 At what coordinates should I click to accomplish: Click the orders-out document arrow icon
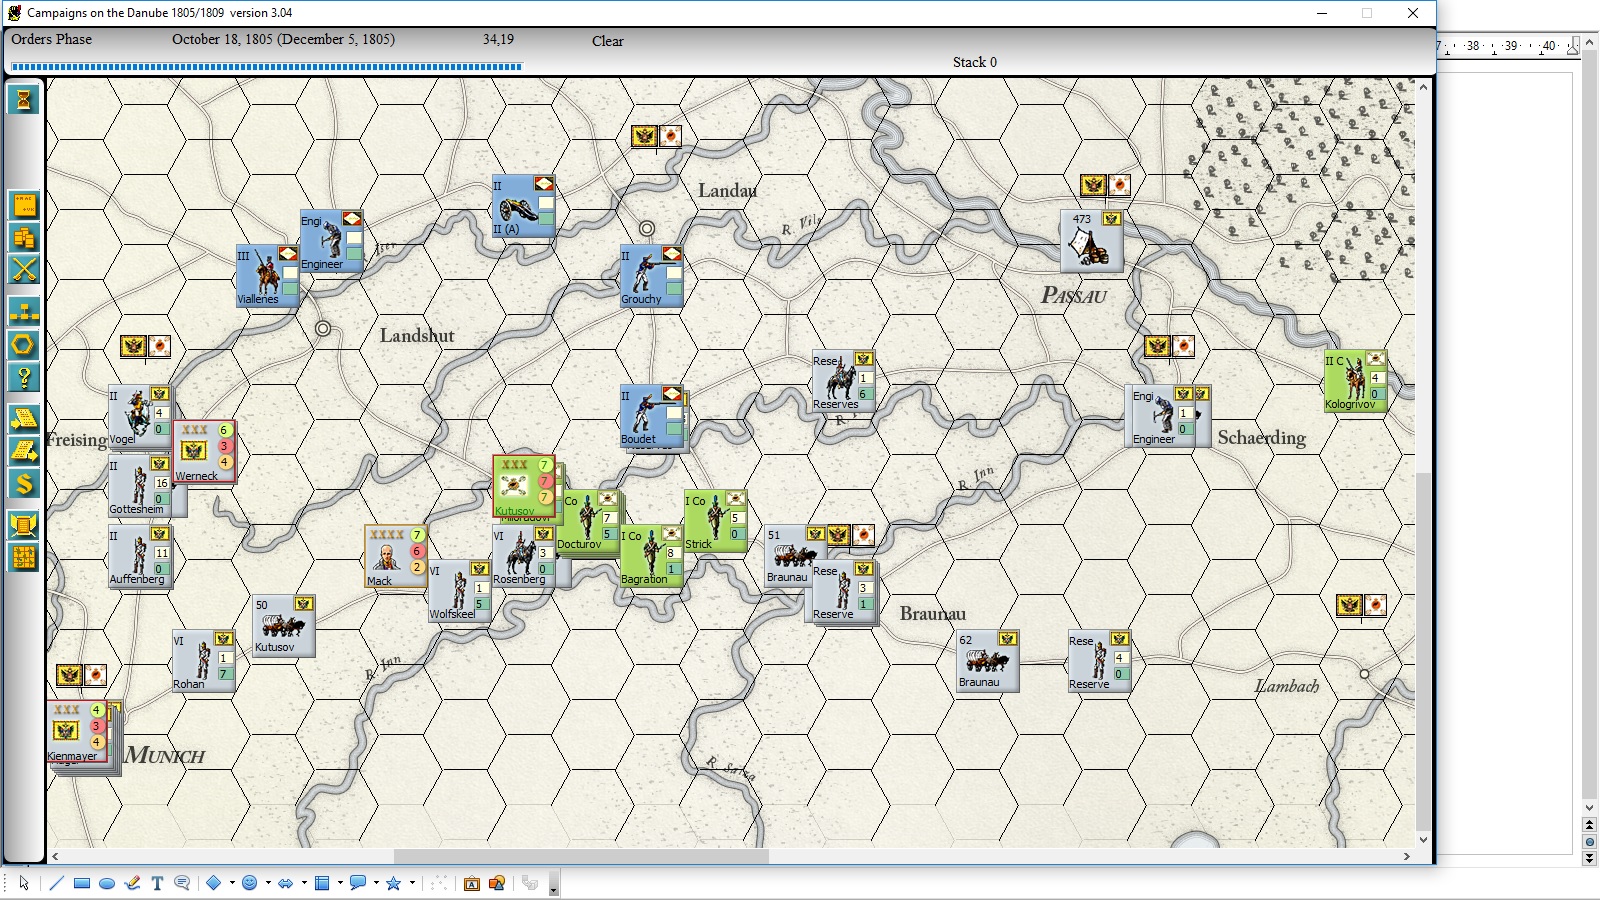[x=24, y=451]
